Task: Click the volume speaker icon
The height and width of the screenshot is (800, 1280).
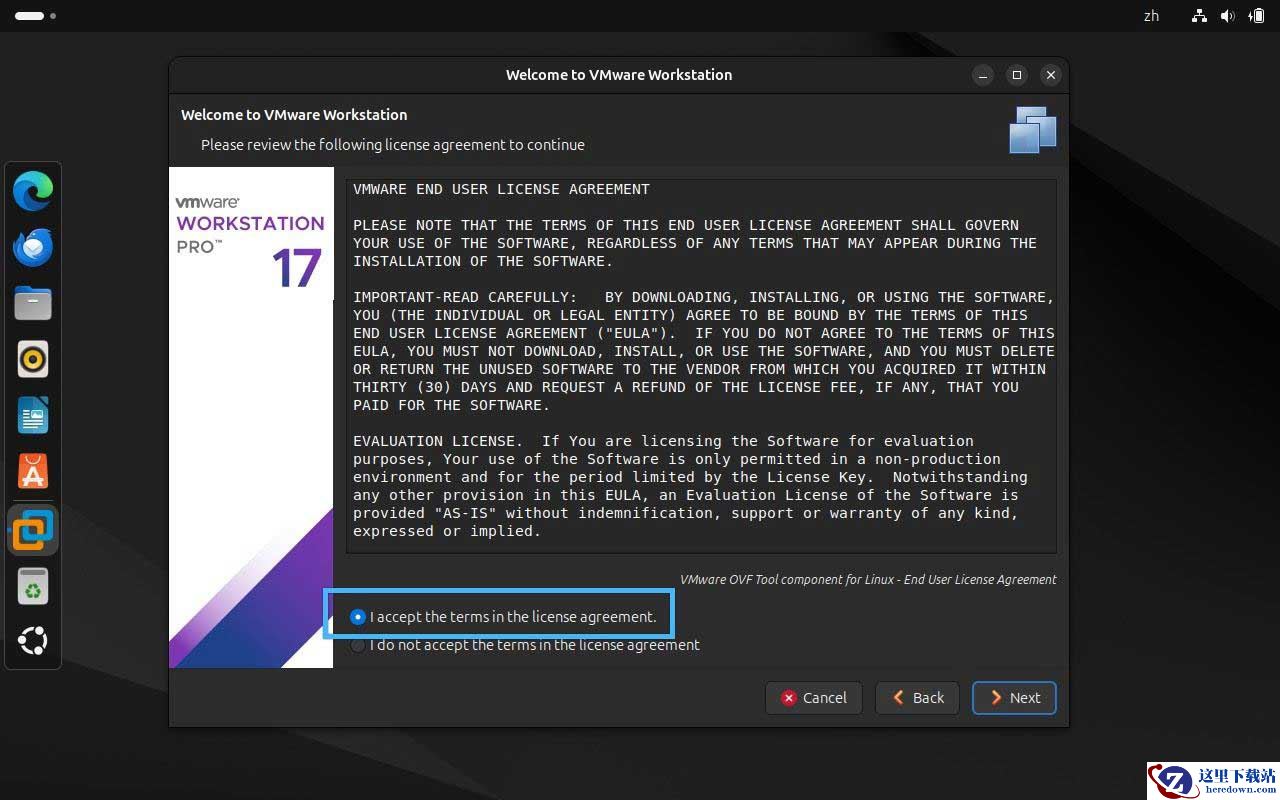Action: [x=1228, y=16]
